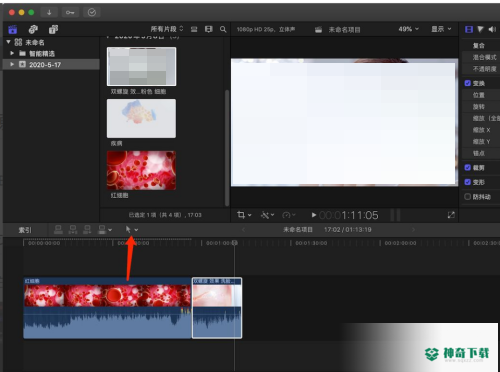Click the import media arrow button
Screen dimensions: 500x372
pyautogui.click(x=49, y=12)
